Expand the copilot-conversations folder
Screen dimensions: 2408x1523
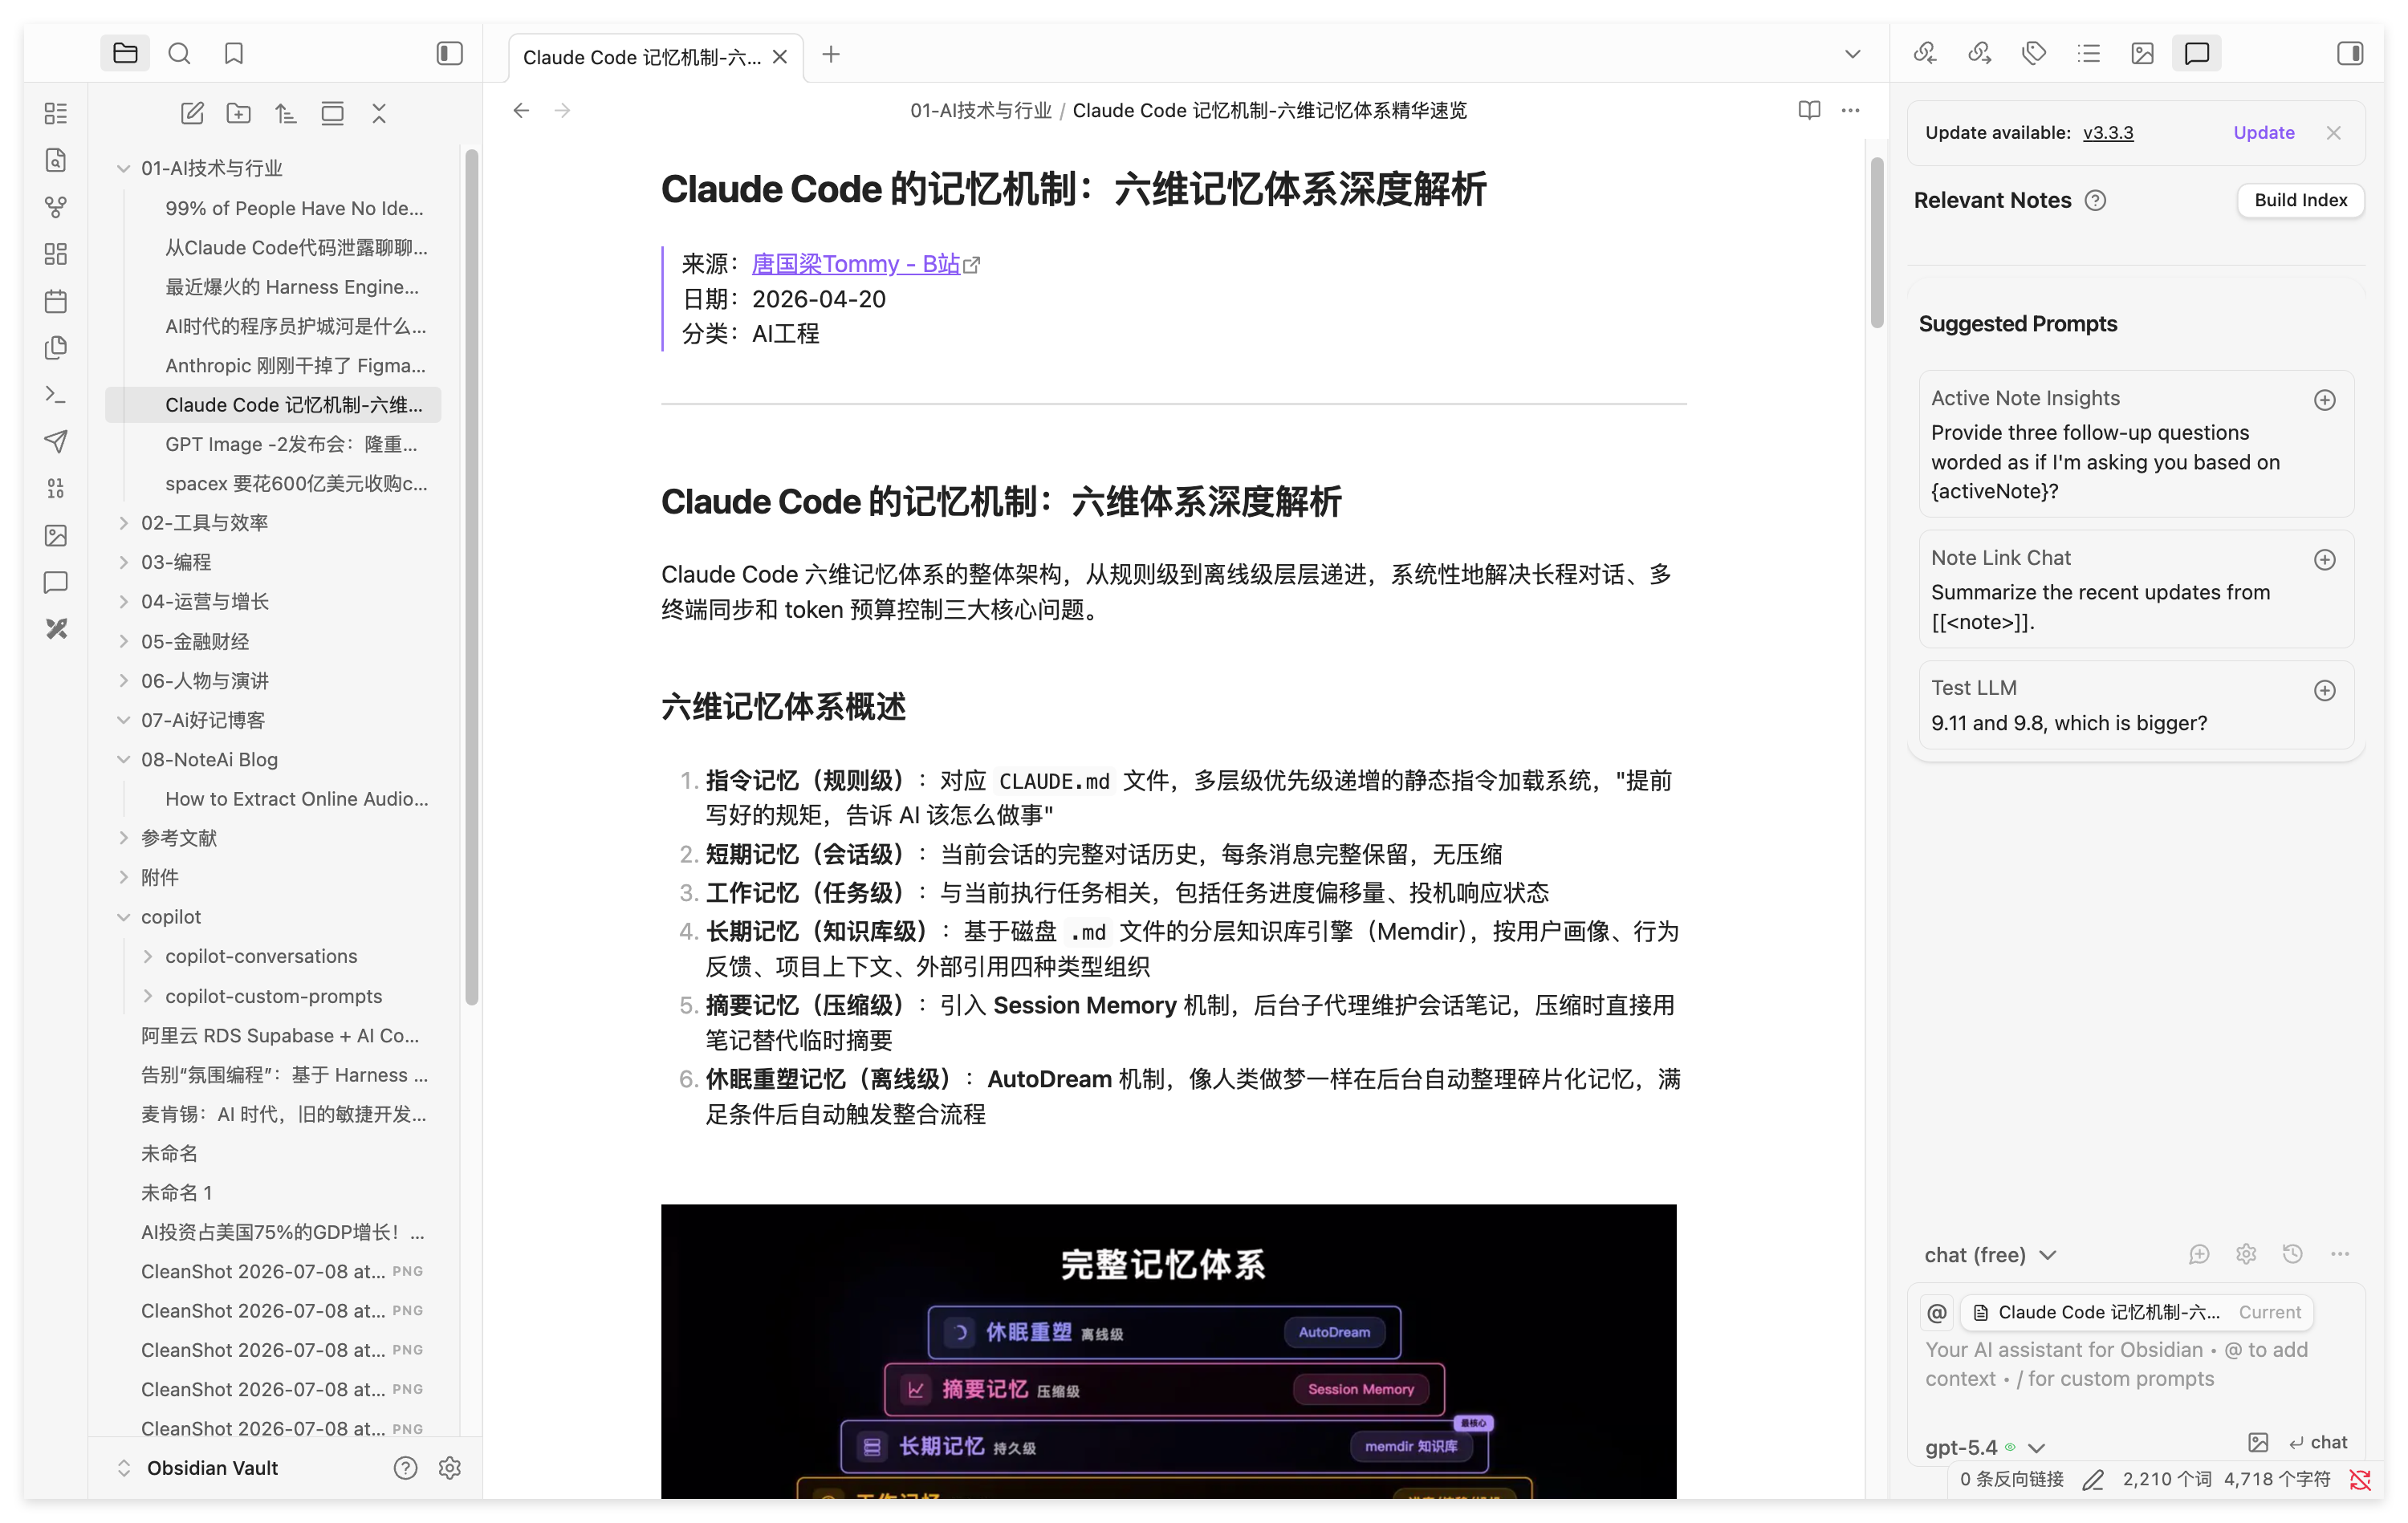pyautogui.click(x=148, y=956)
